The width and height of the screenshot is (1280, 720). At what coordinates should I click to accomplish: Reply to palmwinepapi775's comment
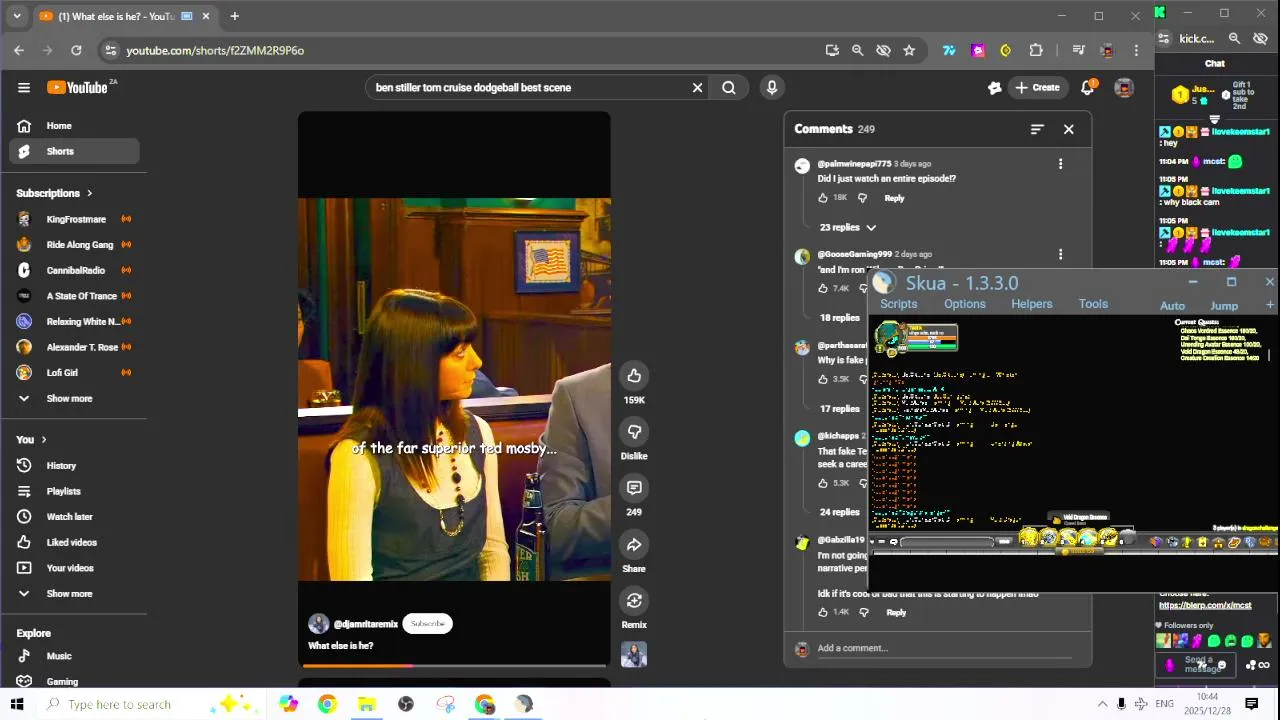coord(894,198)
